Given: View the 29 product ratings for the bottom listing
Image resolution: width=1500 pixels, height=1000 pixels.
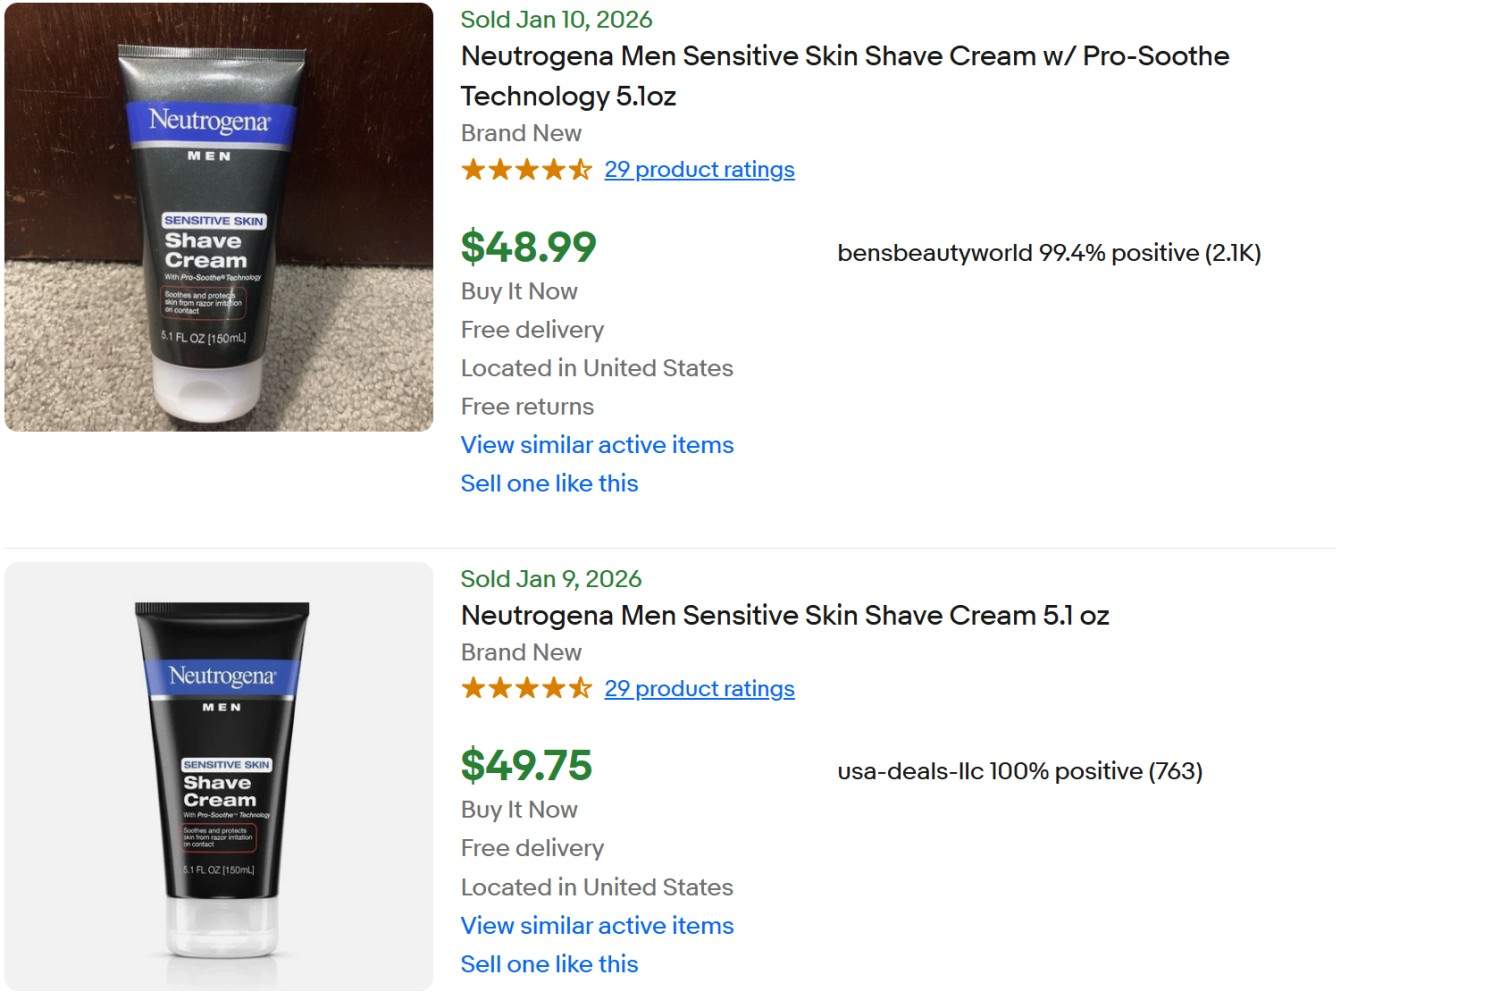Looking at the screenshot, I should coord(699,689).
